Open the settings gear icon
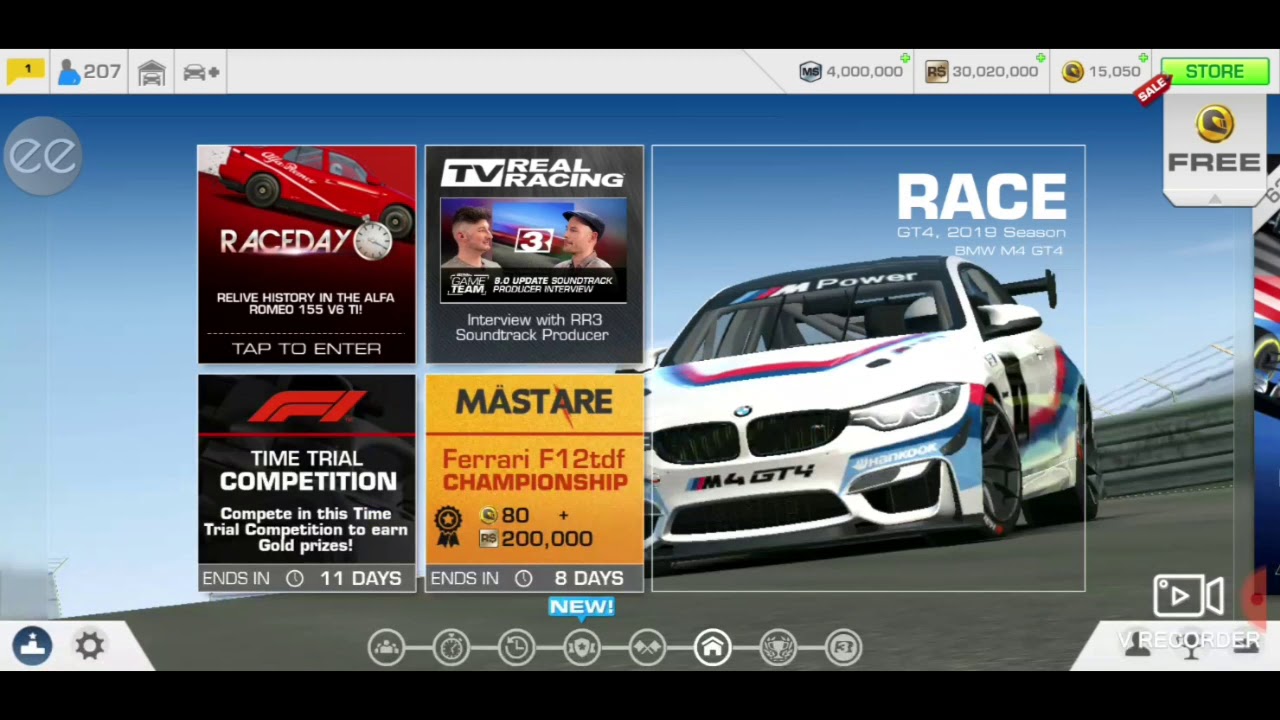The height and width of the screenshot is (720, 1280). point(90,645)
